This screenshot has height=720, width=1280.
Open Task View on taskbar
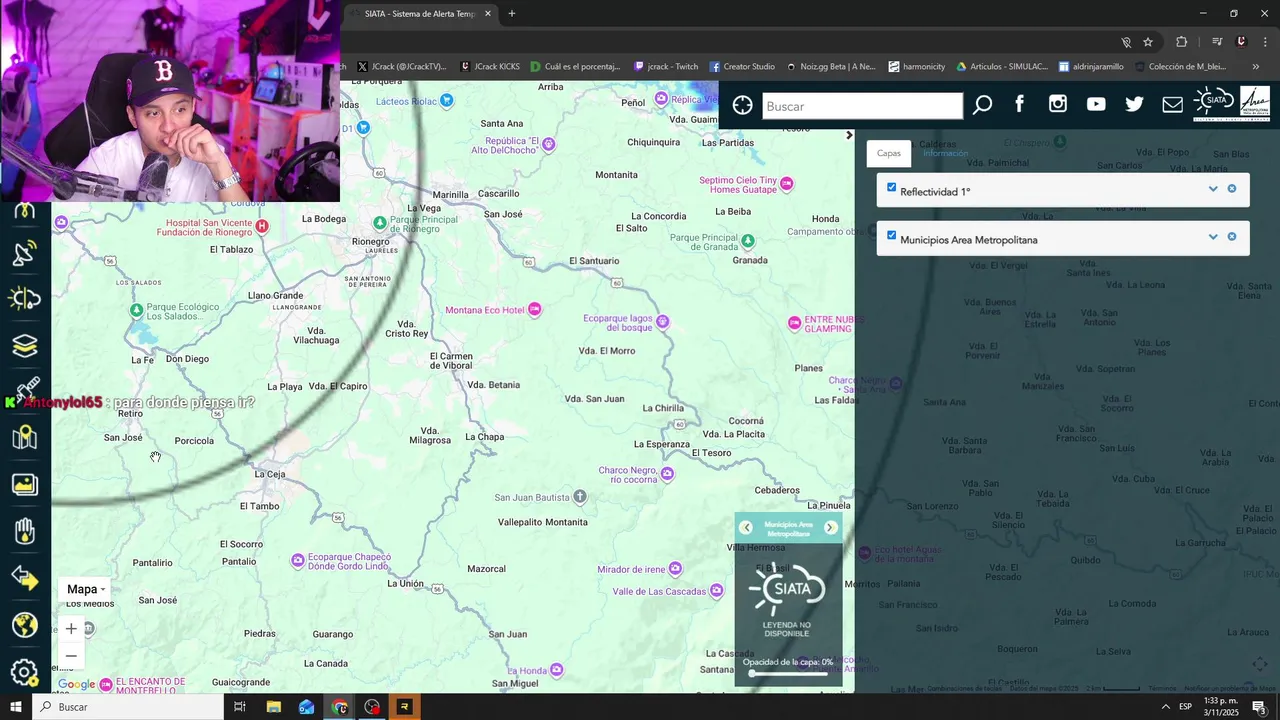pyautogui.click(x=240, y=707)
